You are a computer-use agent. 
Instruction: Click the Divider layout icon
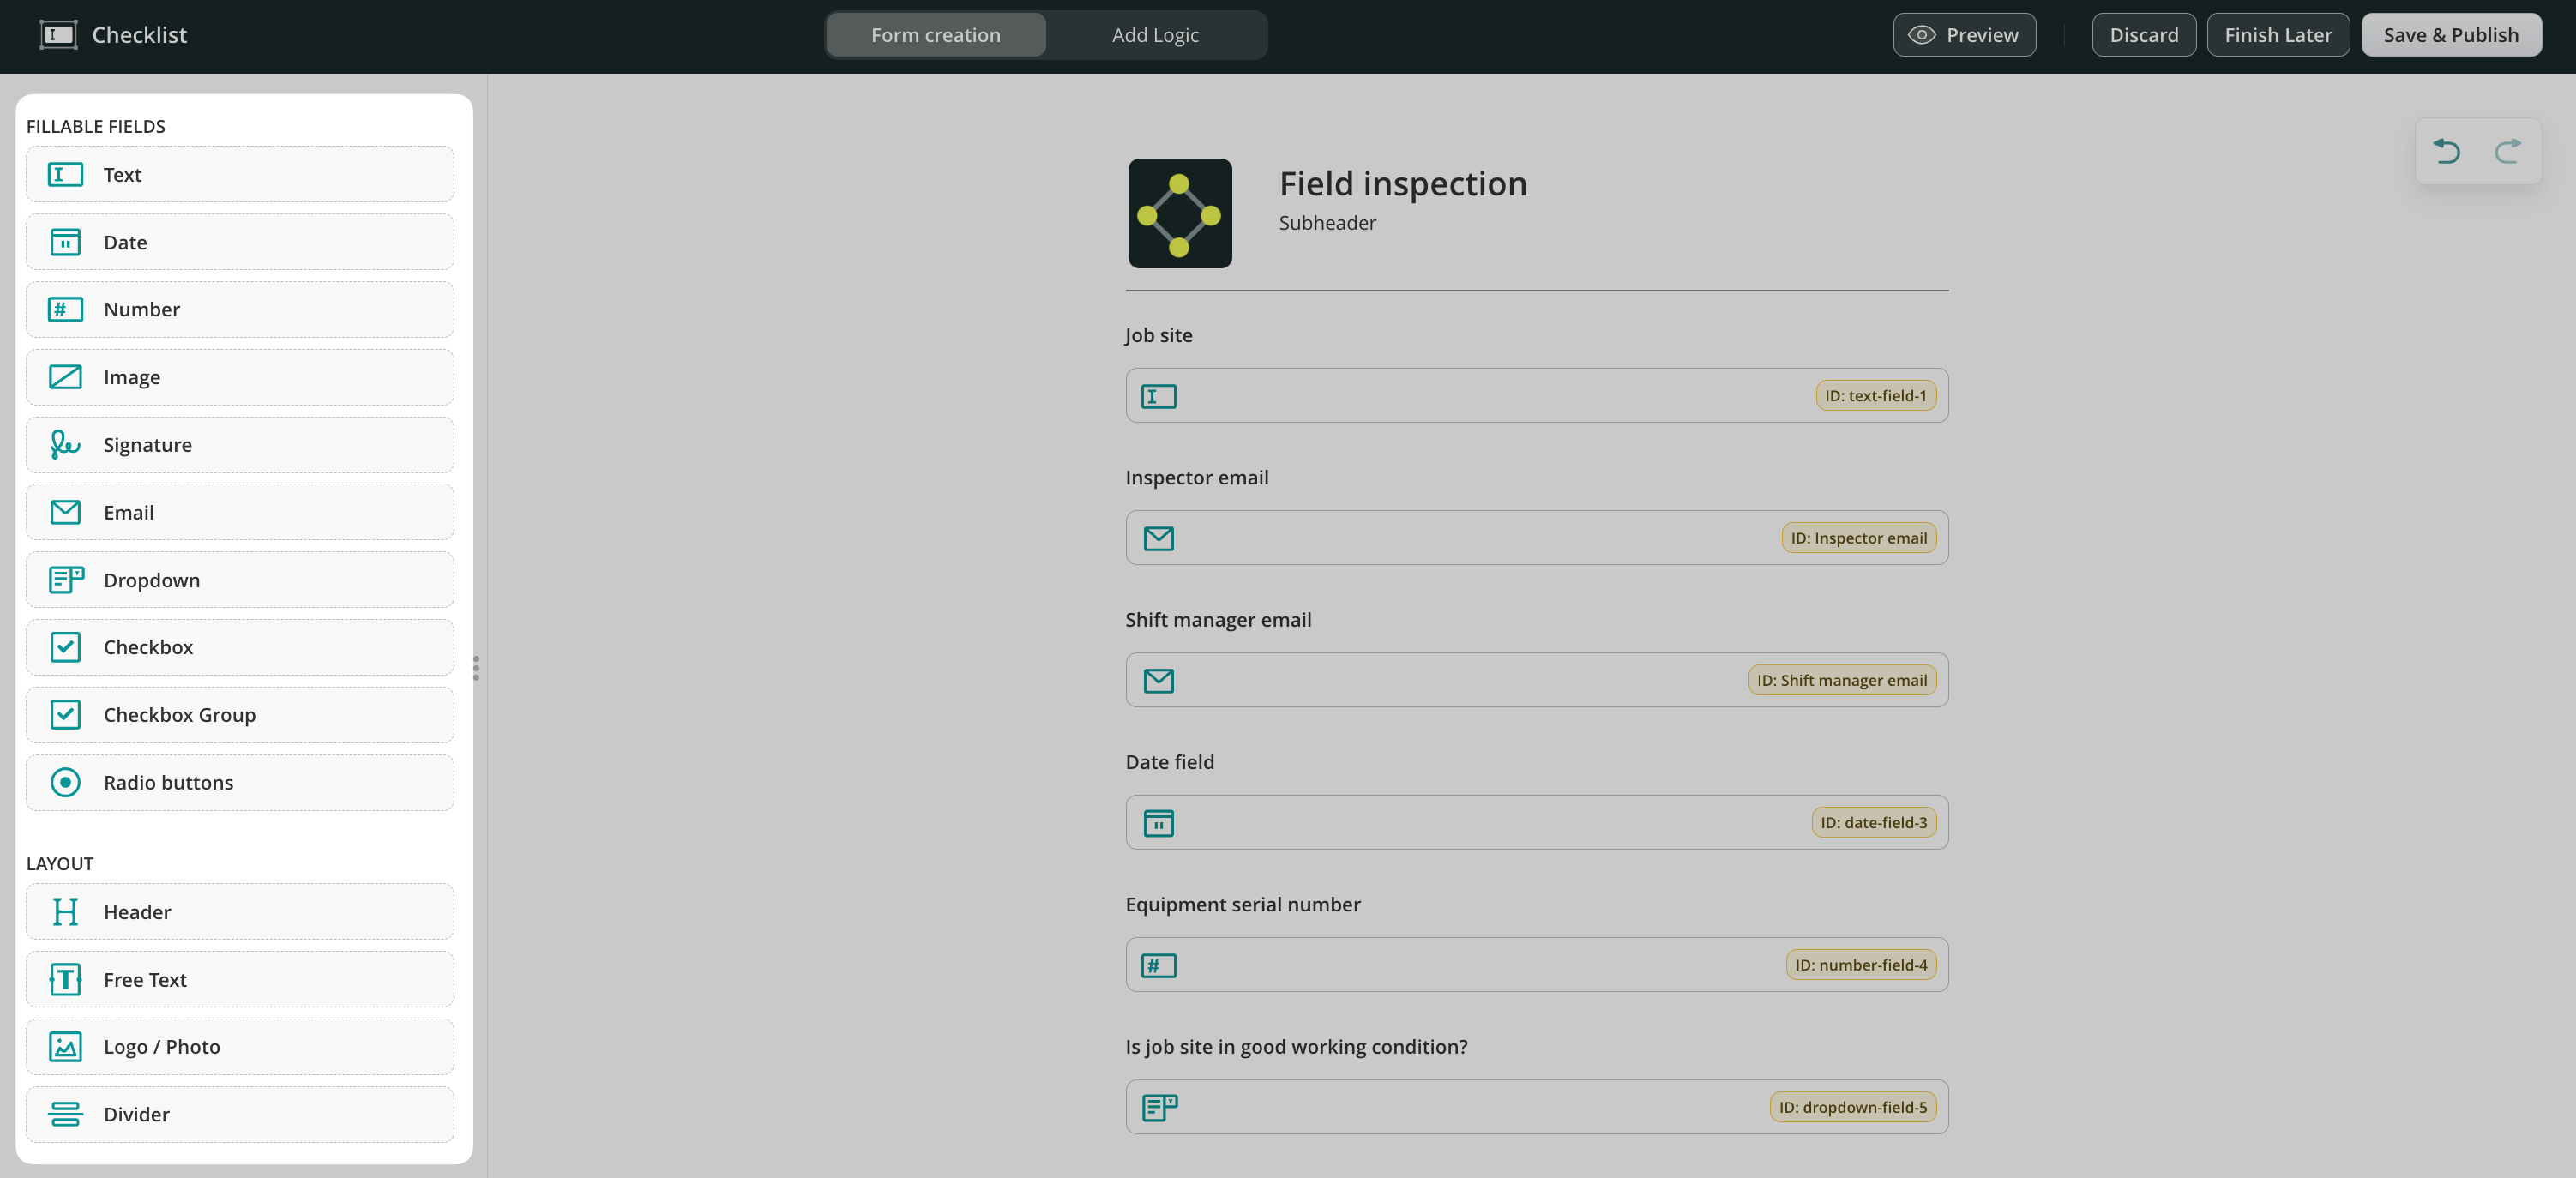(x=65, y=1114)
